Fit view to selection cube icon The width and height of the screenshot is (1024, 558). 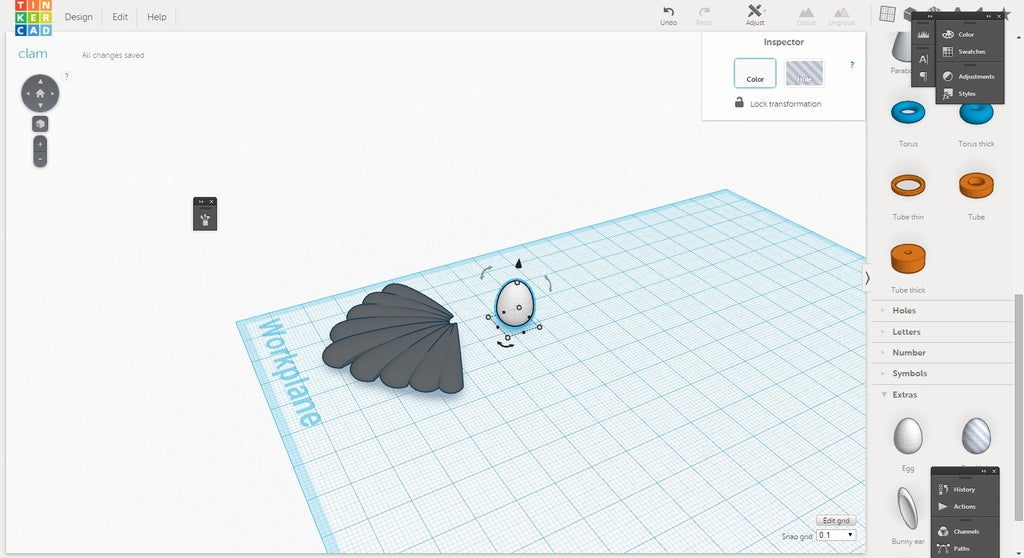point(40,123)
